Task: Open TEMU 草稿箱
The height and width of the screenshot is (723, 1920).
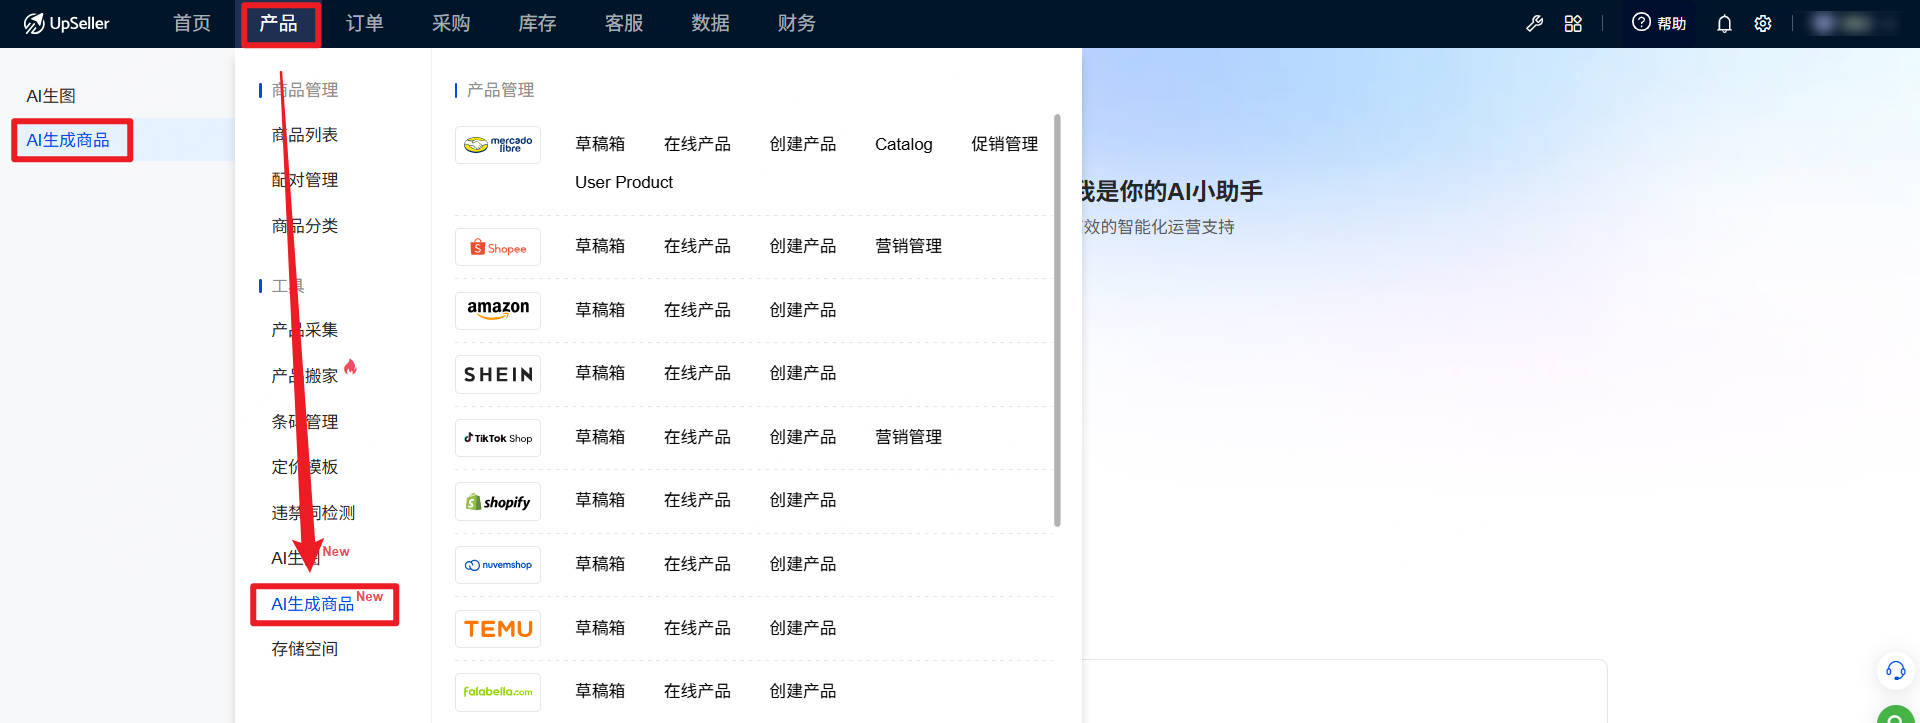Action: 600,628
